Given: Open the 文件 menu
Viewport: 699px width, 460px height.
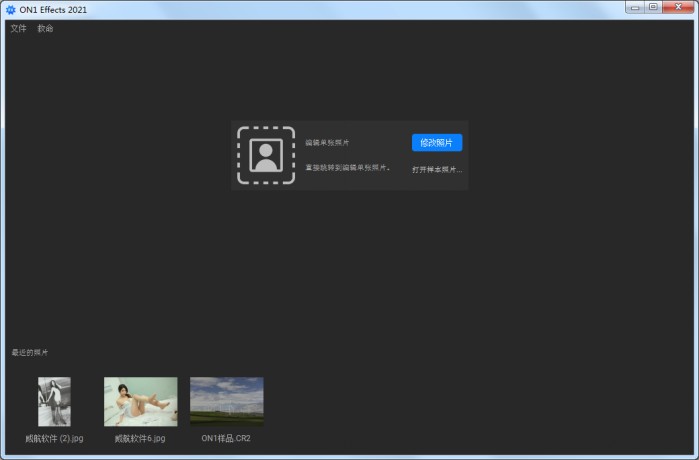Looking at the screenshot, I should [x=18, y=29].
